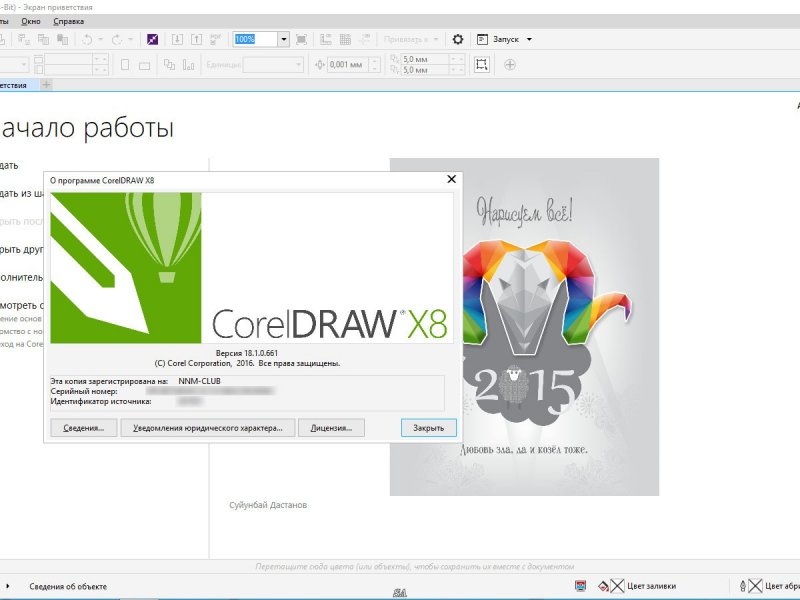Click the author name Суйунбай Дастанов

pos(268,505)
